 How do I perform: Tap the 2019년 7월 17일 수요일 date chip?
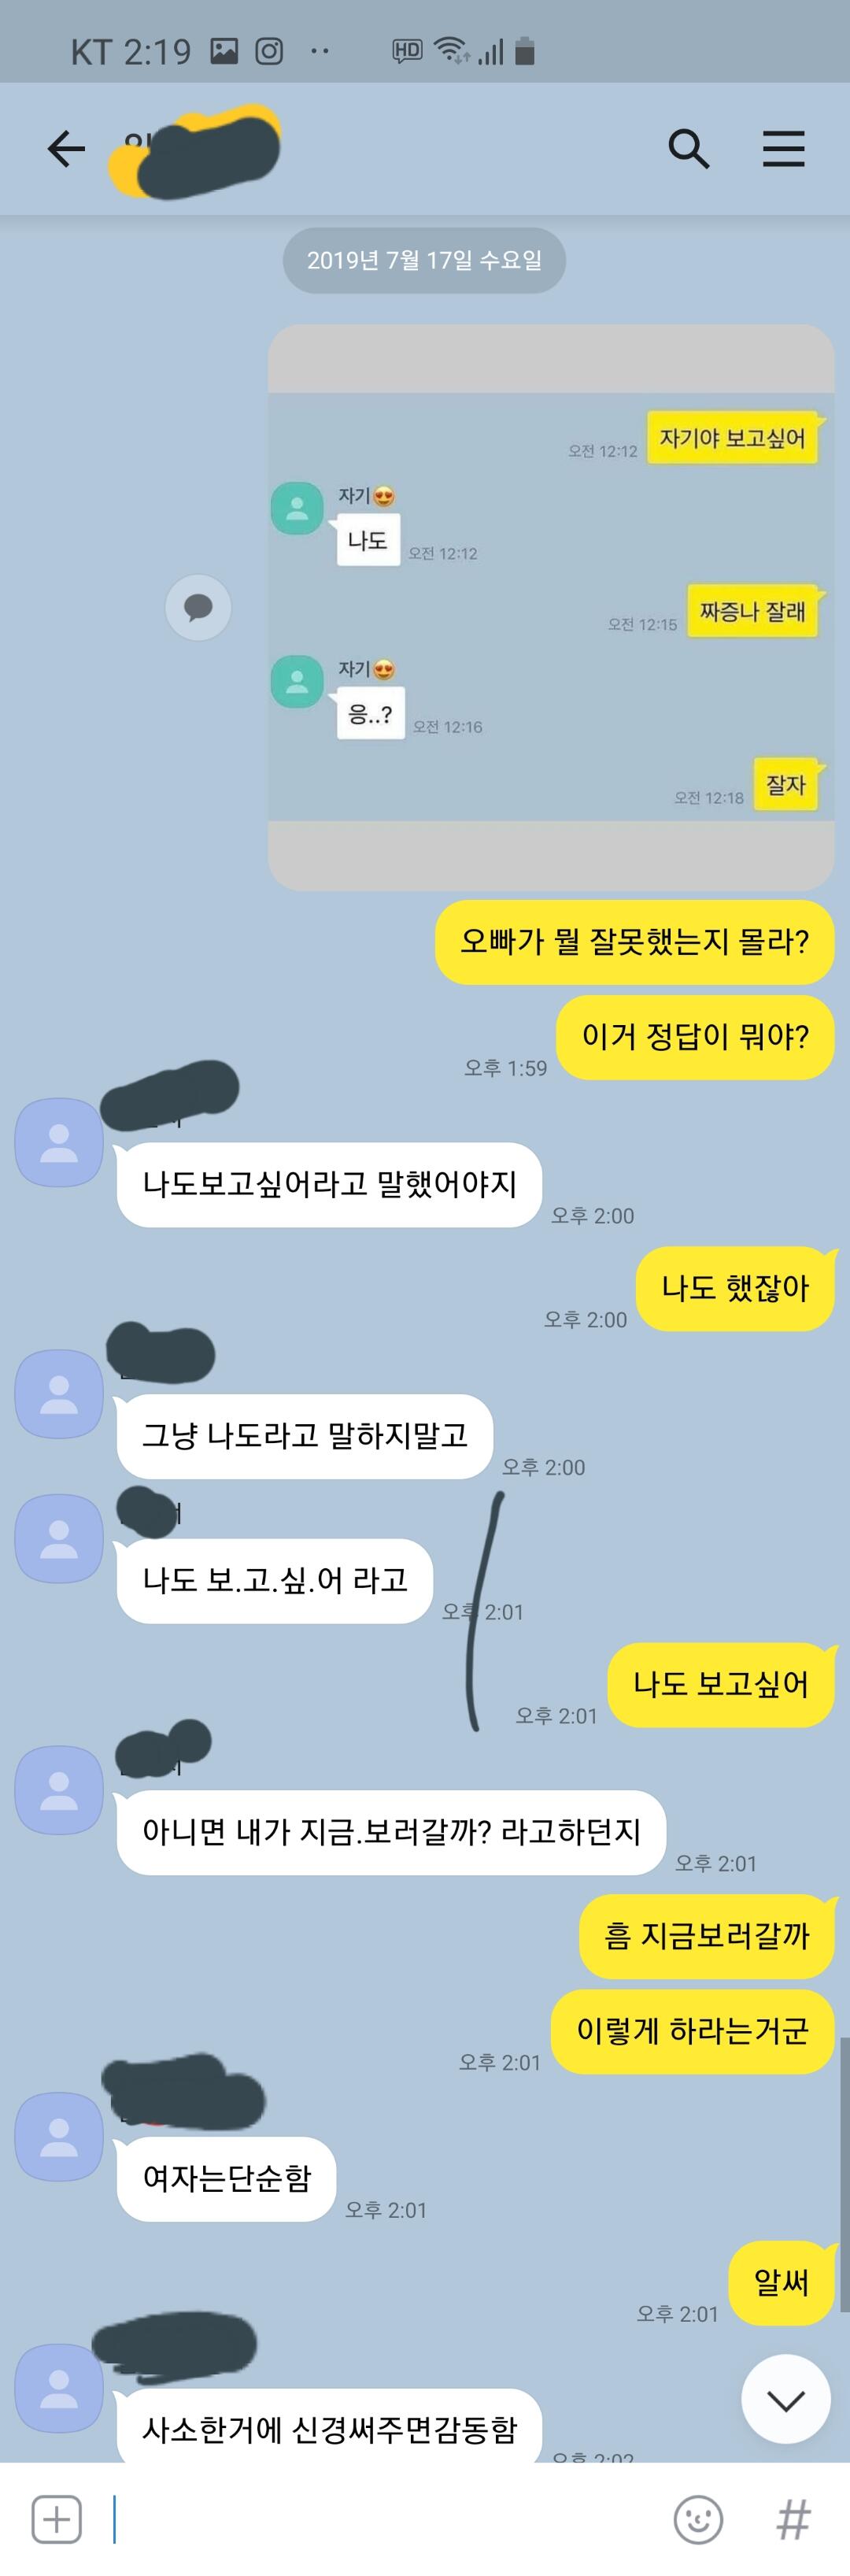coord(424,260)
